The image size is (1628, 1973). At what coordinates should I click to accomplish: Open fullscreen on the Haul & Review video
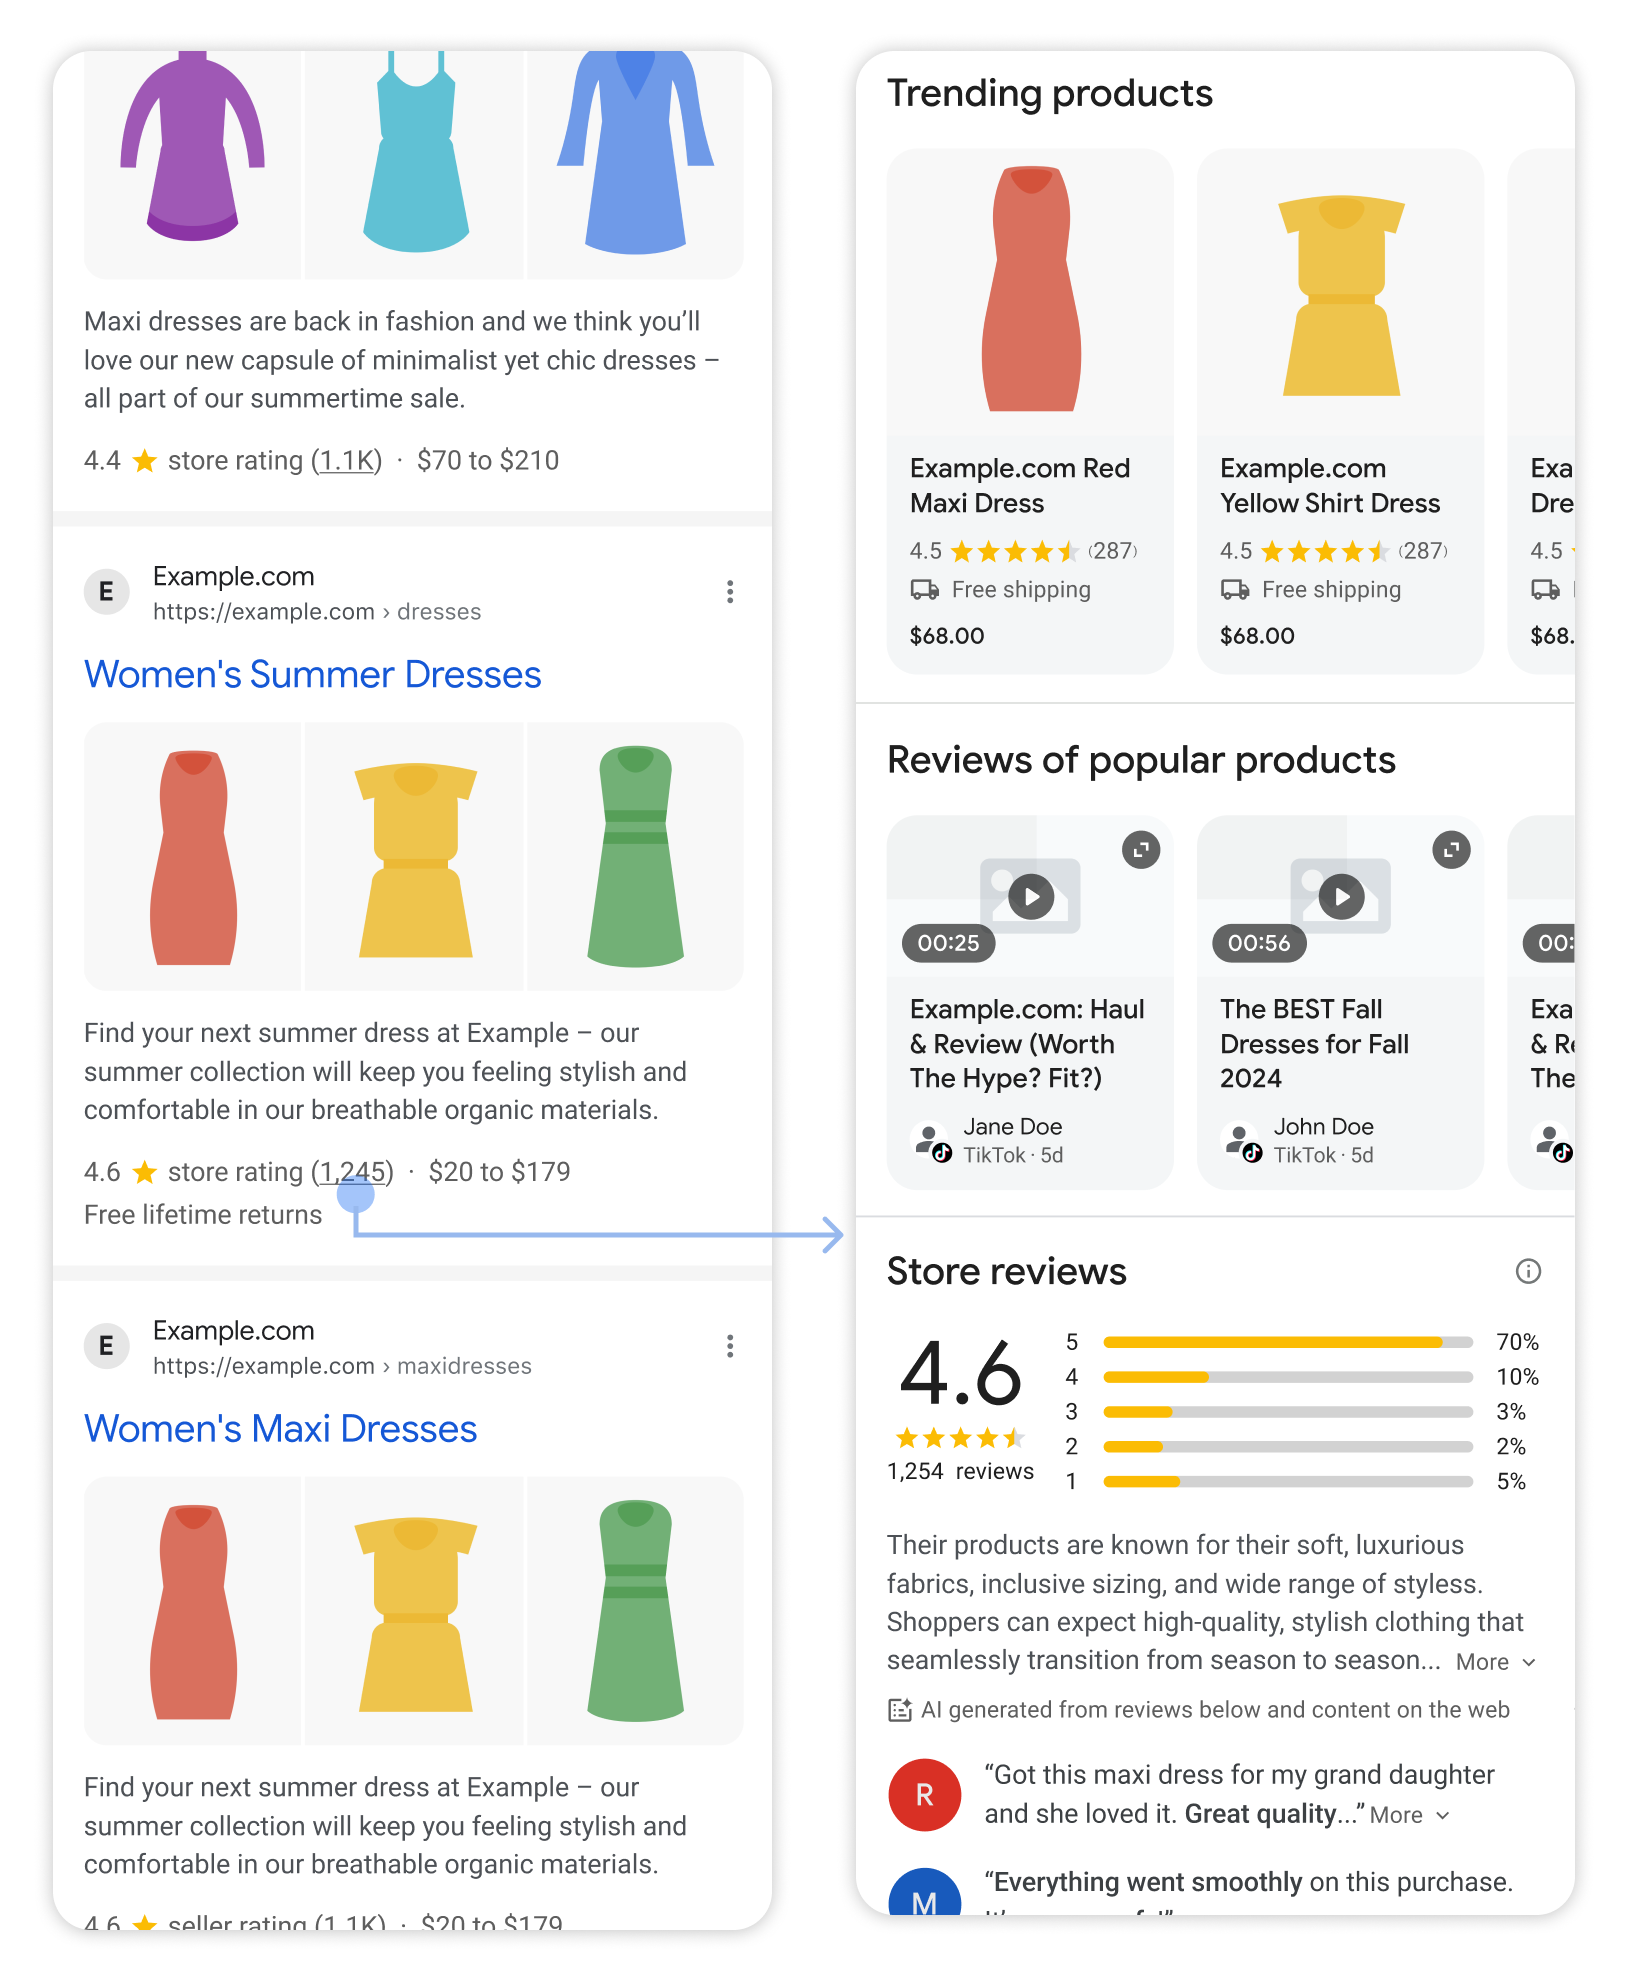click(1140, 849)
